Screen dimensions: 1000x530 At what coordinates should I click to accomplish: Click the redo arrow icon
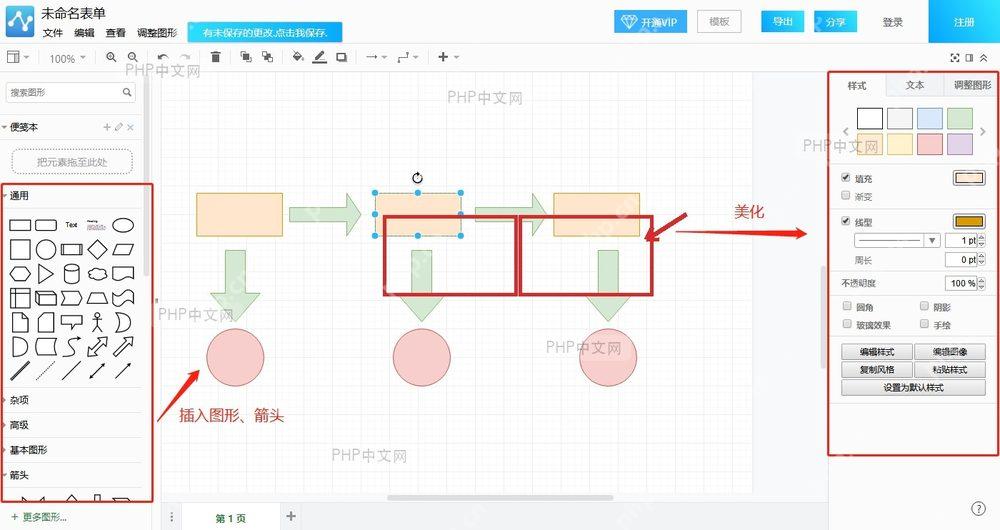point(185,57)
